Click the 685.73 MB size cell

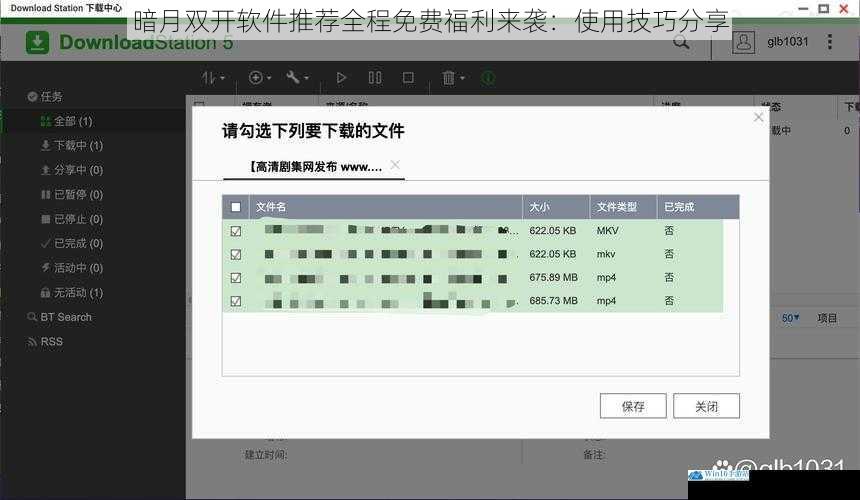tap(553, 301)
